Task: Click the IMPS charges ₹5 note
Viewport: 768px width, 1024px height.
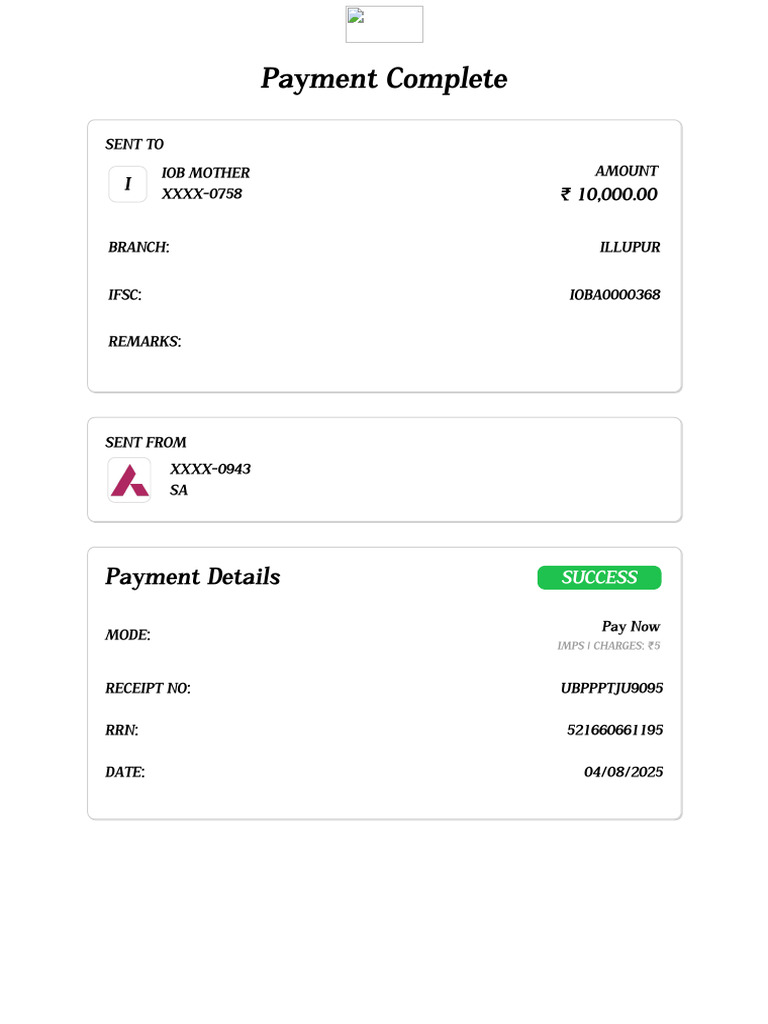Action: click(609, 646)
